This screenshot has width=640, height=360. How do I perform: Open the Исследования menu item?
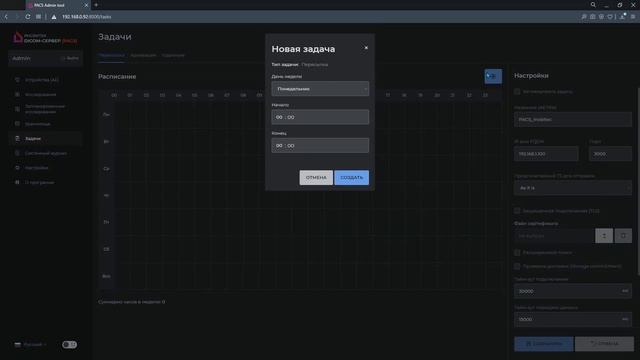coord(40,95)
